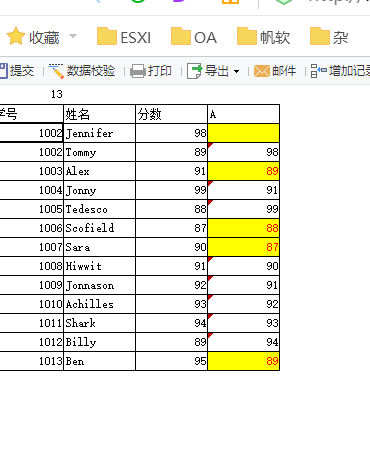The image size is (370, 453).
Task: Open the 帆软 bookmark folder
Action: click(263, 37)
